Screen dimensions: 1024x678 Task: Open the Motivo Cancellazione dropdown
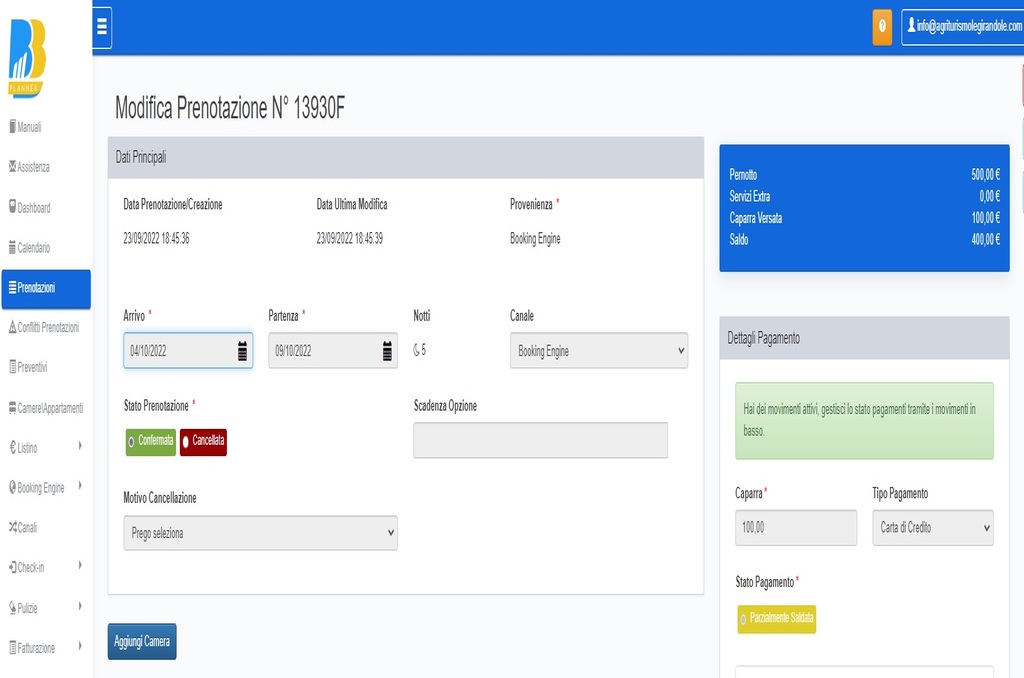click(x=260, y=533)
